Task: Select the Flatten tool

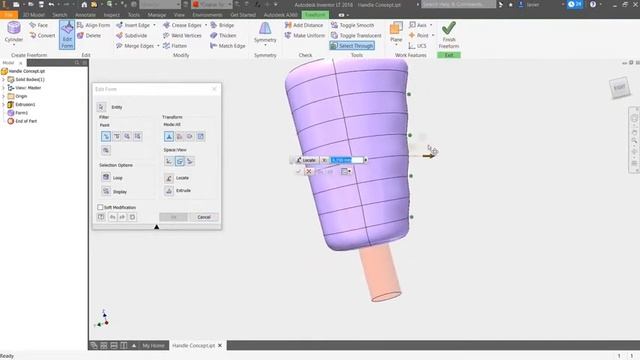Action: [175, 46]
